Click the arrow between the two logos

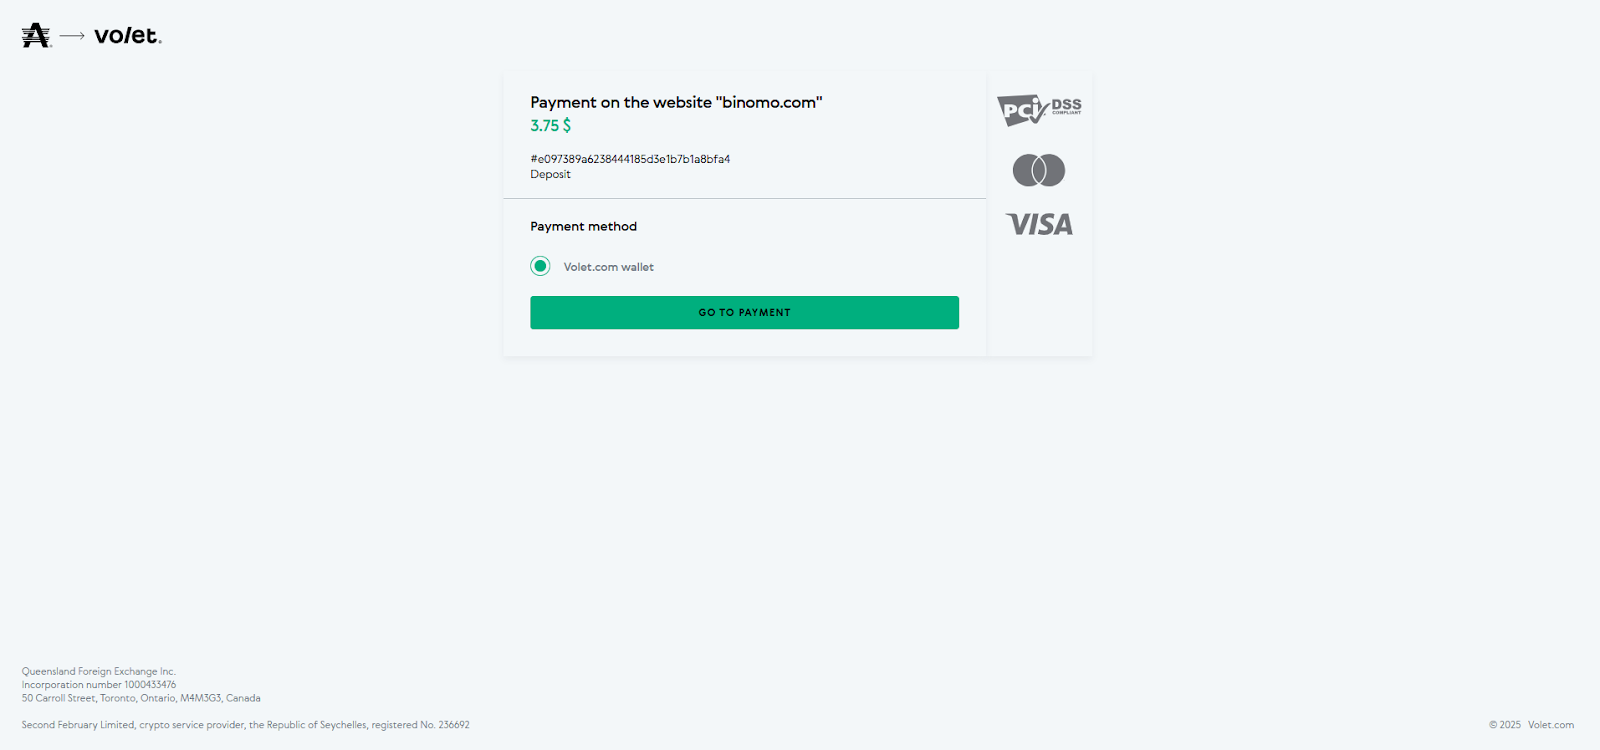pyautogui.click(x=72, y=36)
